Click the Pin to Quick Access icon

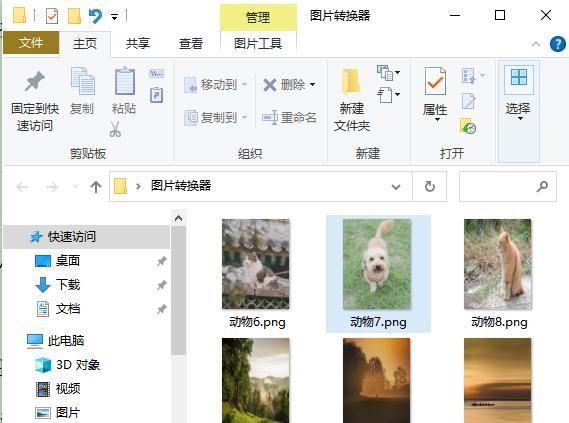pos(35,81)
